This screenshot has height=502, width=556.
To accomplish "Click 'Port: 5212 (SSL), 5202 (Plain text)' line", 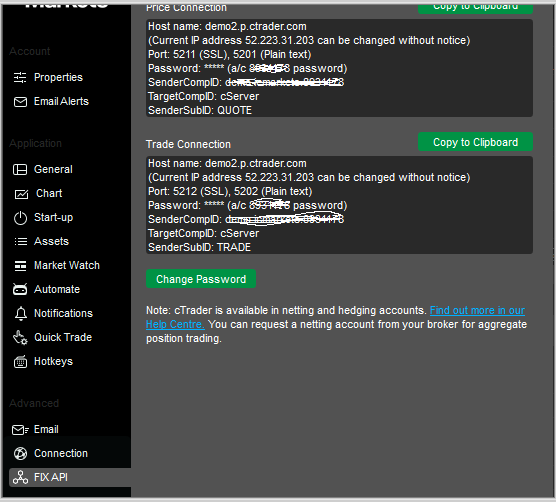I will (x=230, y=191).
